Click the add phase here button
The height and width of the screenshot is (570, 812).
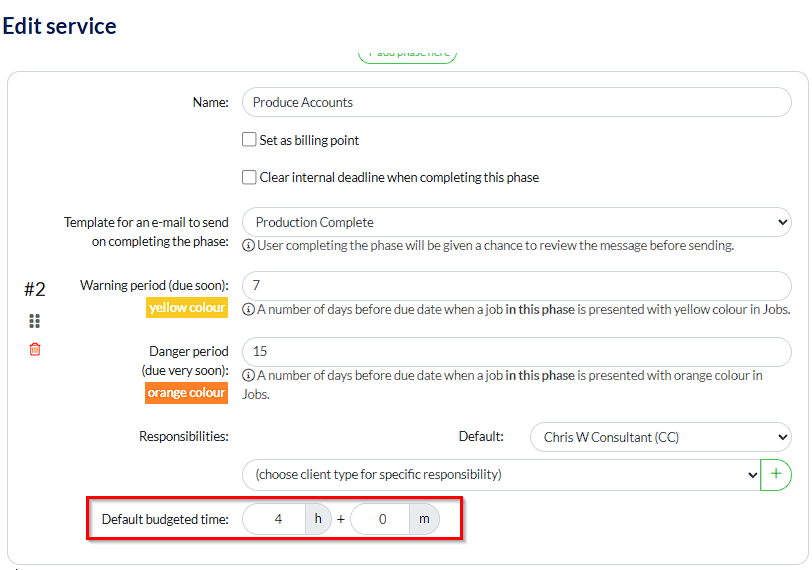click(x=407, y=55)
